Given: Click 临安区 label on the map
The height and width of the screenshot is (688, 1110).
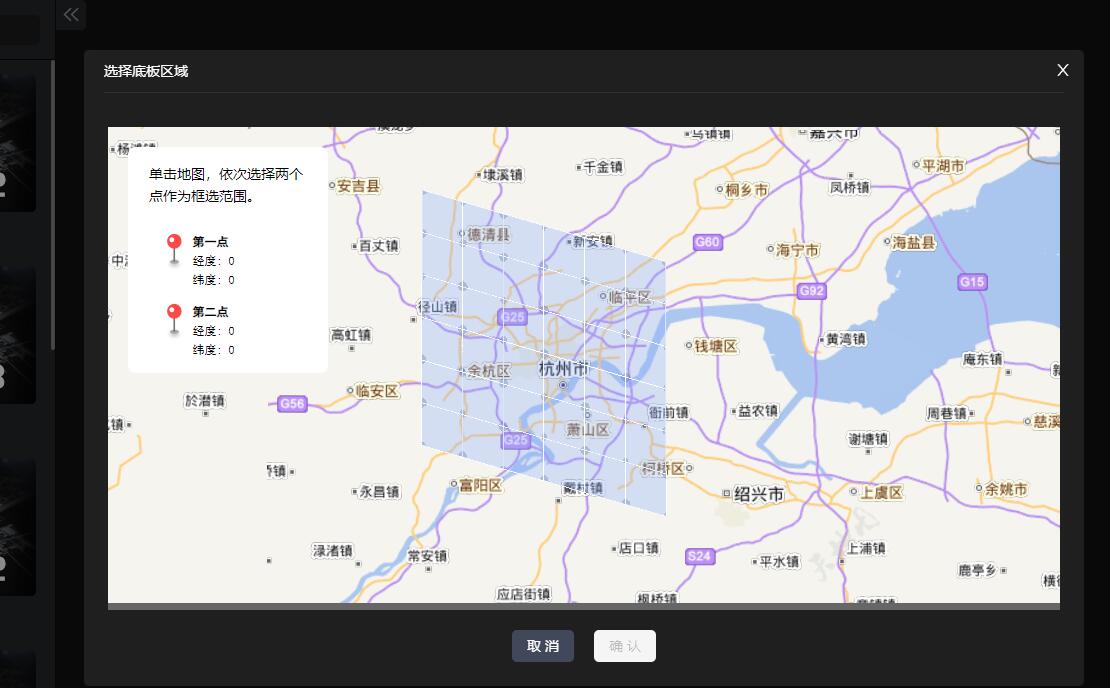Looking at the screenshot, I should pos(377,391).
